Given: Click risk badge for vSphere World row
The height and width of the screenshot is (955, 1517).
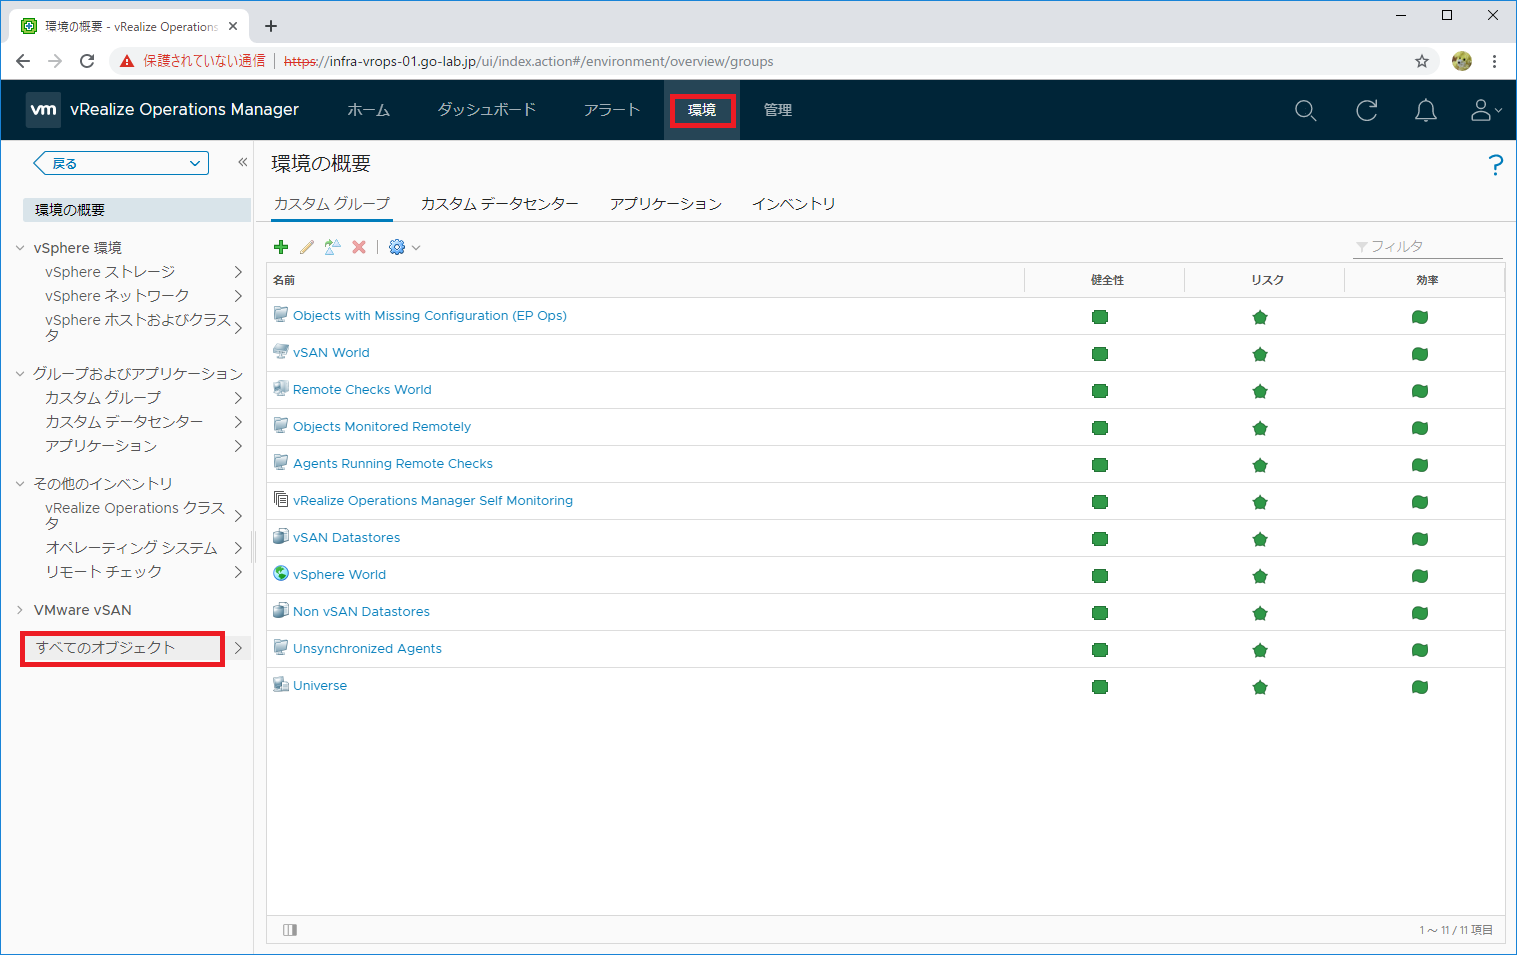Looking at the screenshot, I should pos(1260,576).
